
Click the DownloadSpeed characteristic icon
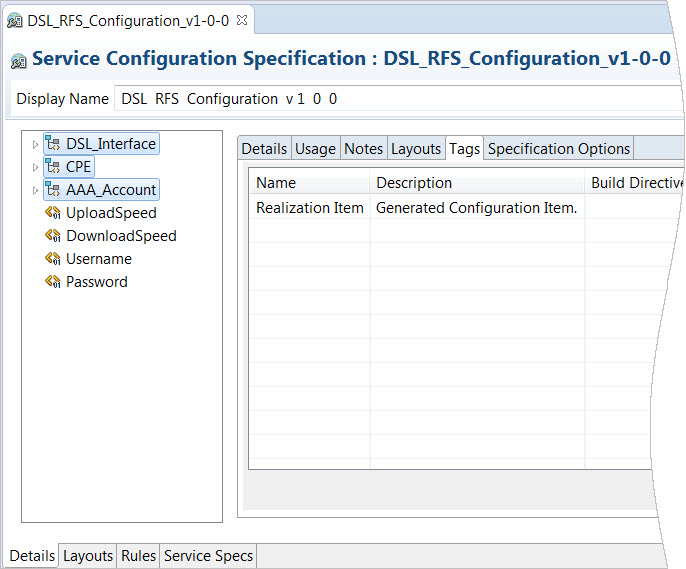pyautogui.click(x=53, y=236)
